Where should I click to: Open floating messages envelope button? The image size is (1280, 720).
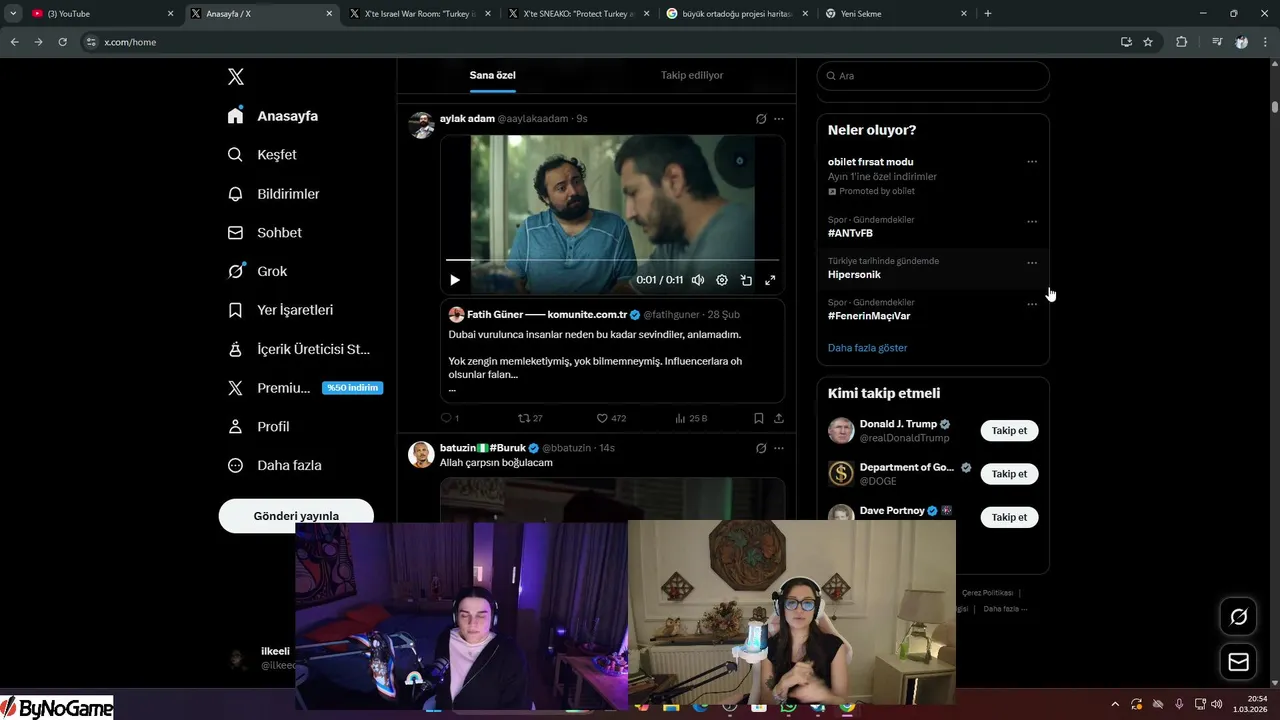(1238, 662)
